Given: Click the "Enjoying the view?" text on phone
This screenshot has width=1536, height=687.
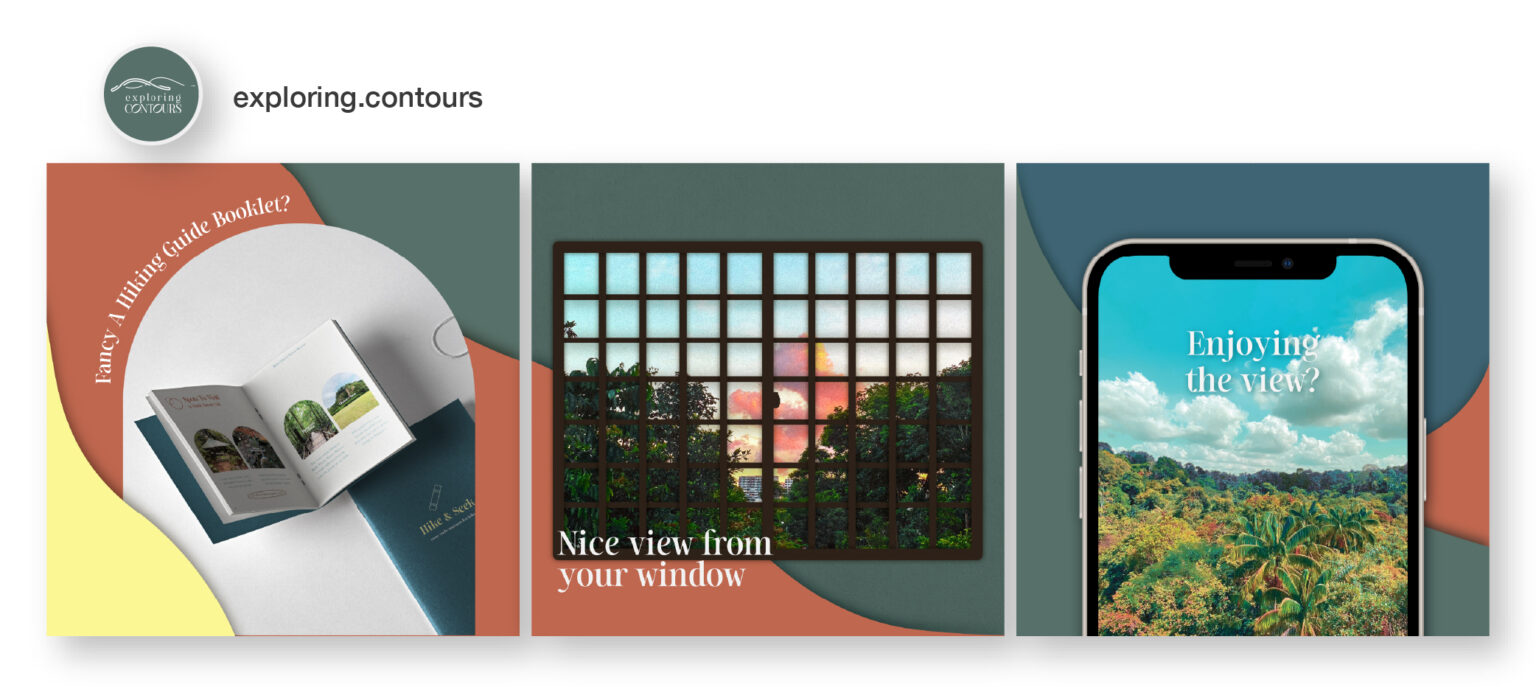Looking at the screenshot, I should [x=1253, y=361].
